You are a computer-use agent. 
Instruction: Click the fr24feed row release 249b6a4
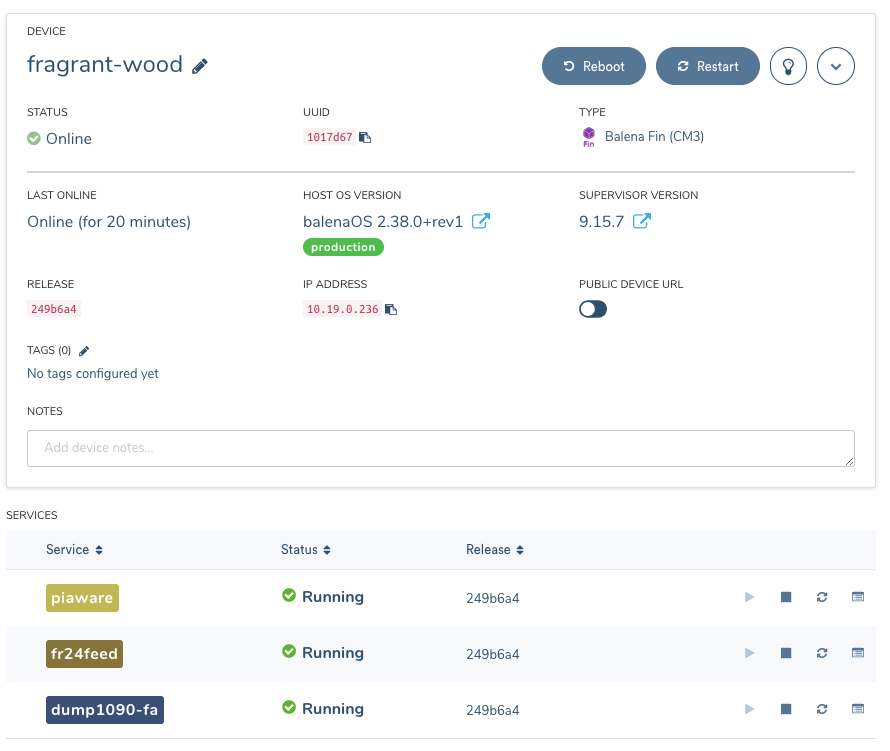point(493,654)
